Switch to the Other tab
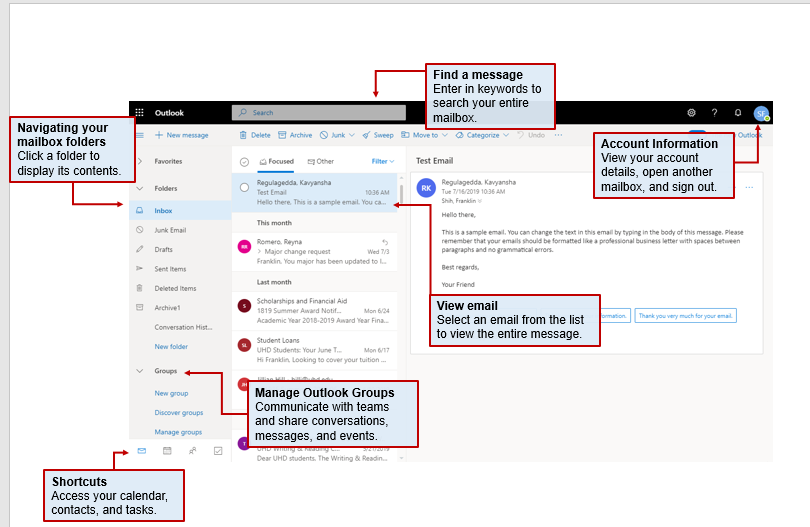This screenshot has height=527, width=810. [x=321, y=161]
